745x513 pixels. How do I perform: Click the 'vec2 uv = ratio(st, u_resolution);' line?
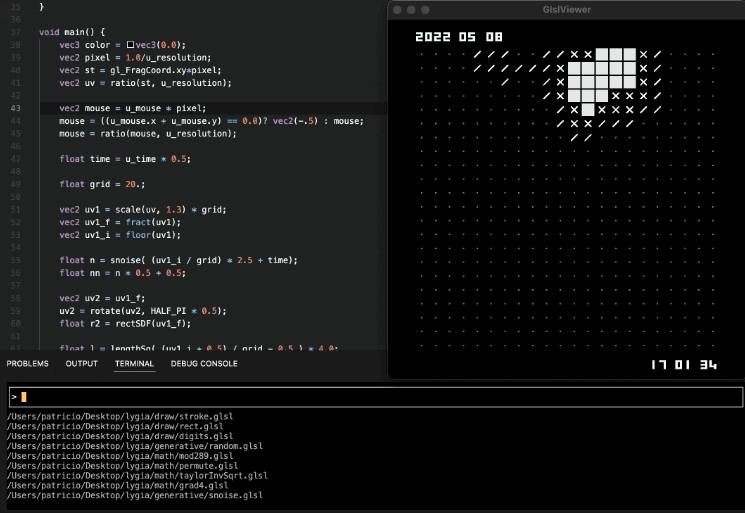coord(145,83)
